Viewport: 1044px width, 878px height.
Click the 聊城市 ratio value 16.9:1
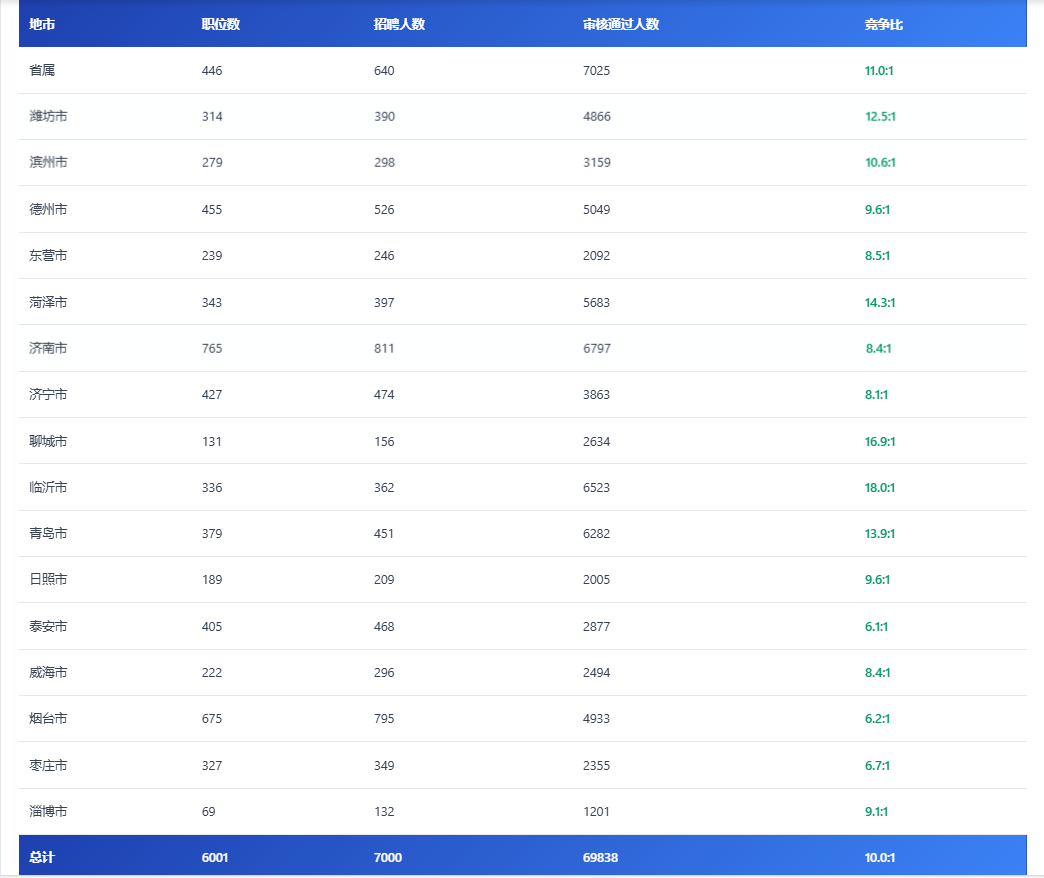[879, 441]
